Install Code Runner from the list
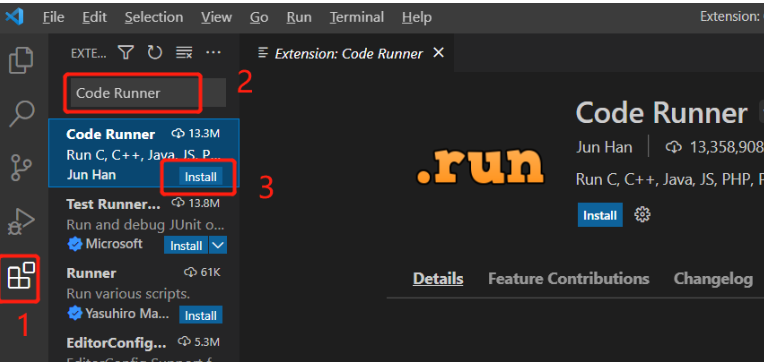Image resolution: width=764 pixels, height=364 pixels. [201, 177]
